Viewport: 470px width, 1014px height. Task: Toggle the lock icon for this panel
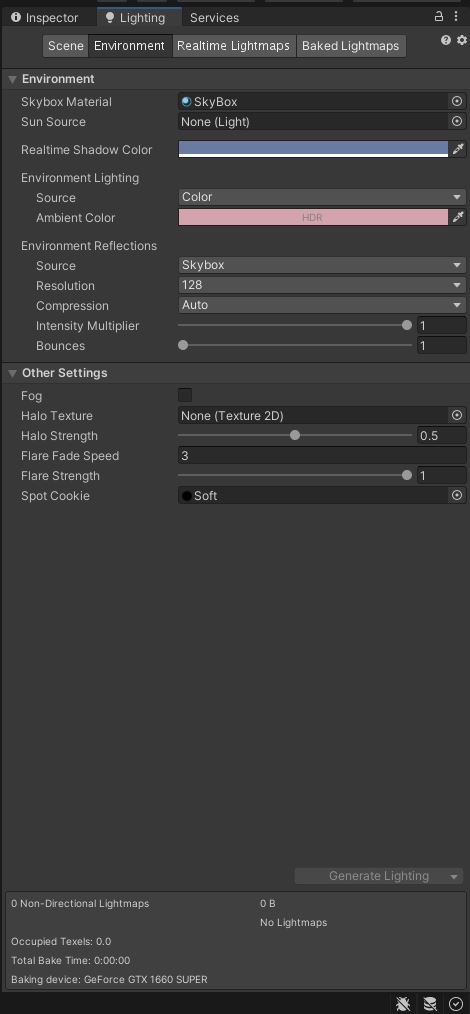[x=439, y=17]
